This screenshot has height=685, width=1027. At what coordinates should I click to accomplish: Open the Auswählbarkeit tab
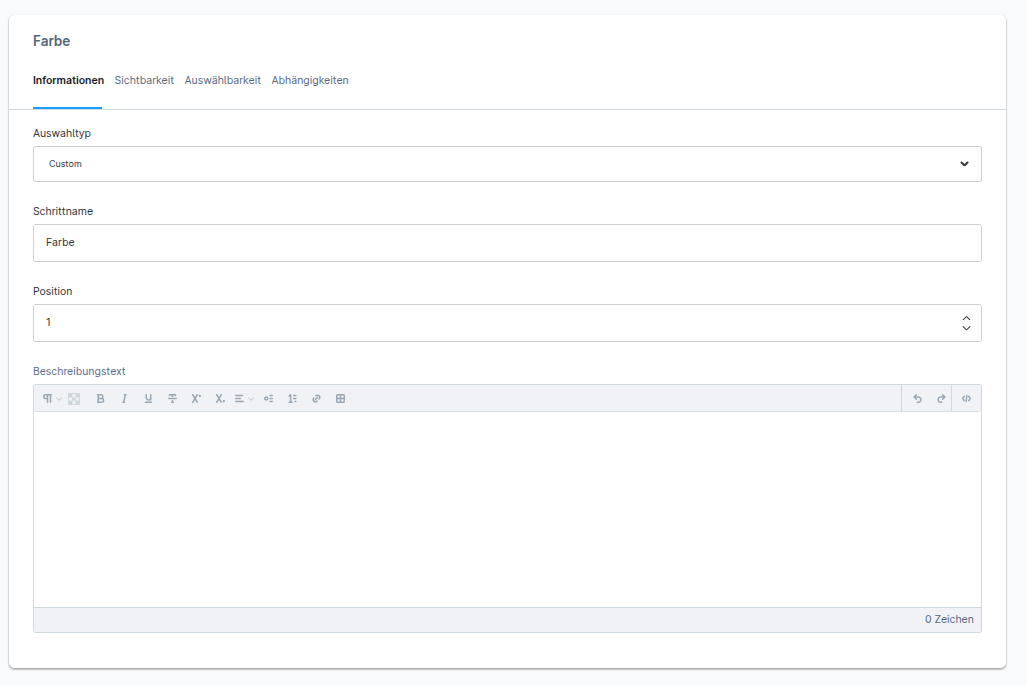(223, 81)
